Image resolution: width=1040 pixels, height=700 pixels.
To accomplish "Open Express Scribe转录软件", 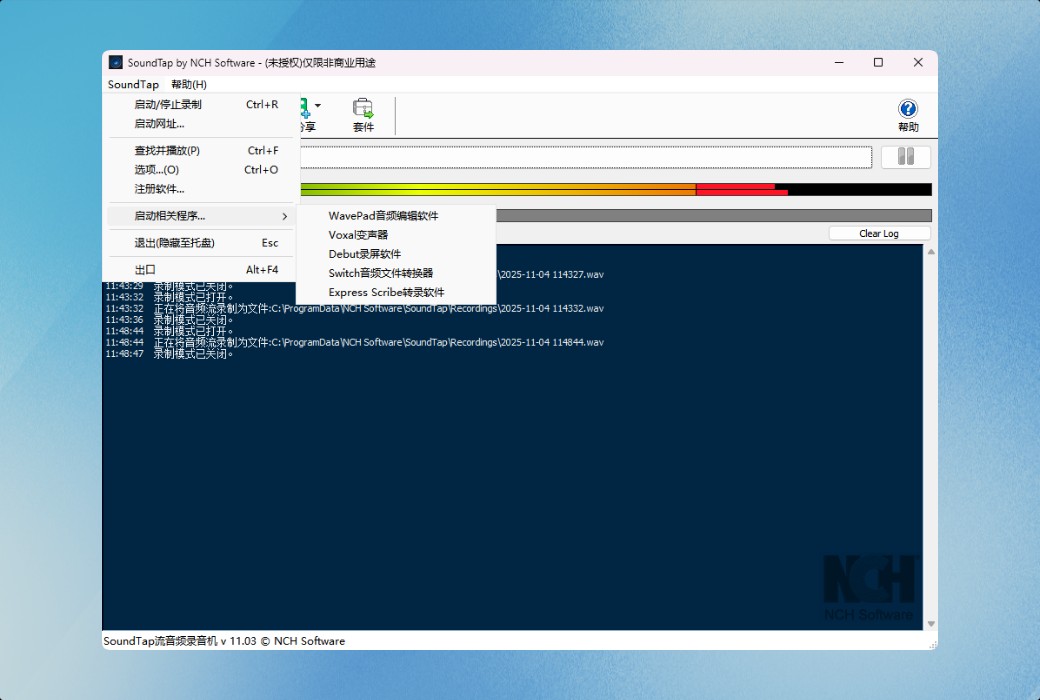I will click(x=386, y=292).
